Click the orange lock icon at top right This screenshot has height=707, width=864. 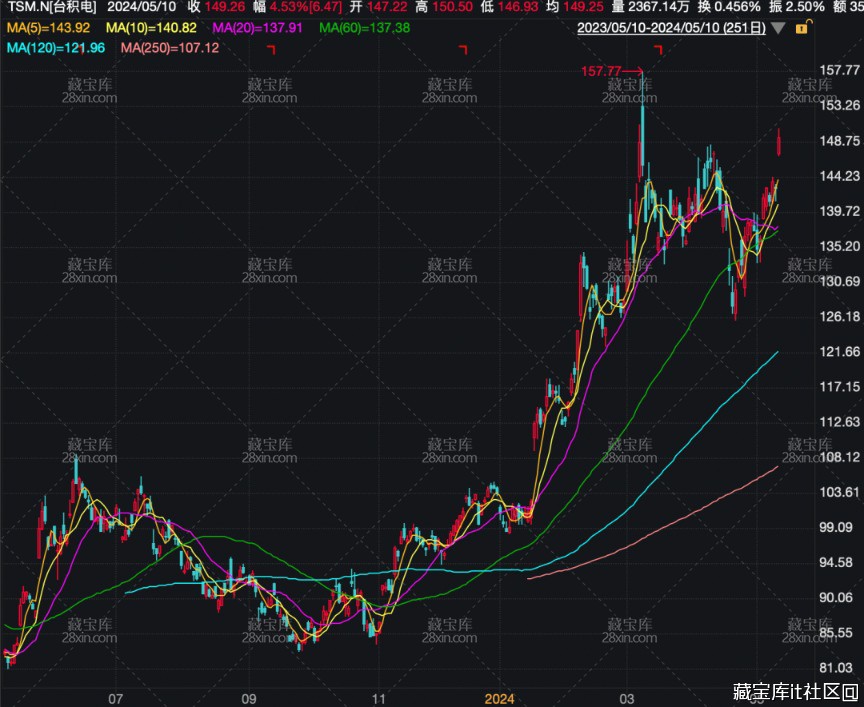pos(801,28)
